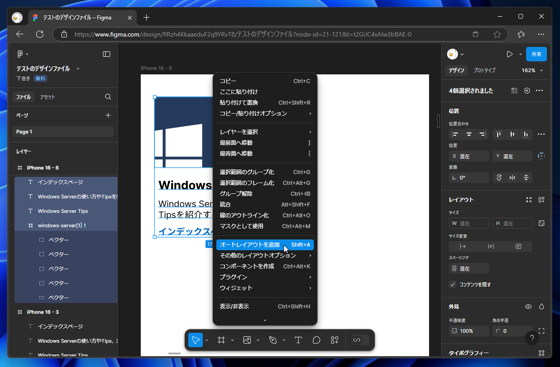This screenshot has width=560, height=367.
Task: Select Page 1 in pages list
Action: click(x=63, y=132)
